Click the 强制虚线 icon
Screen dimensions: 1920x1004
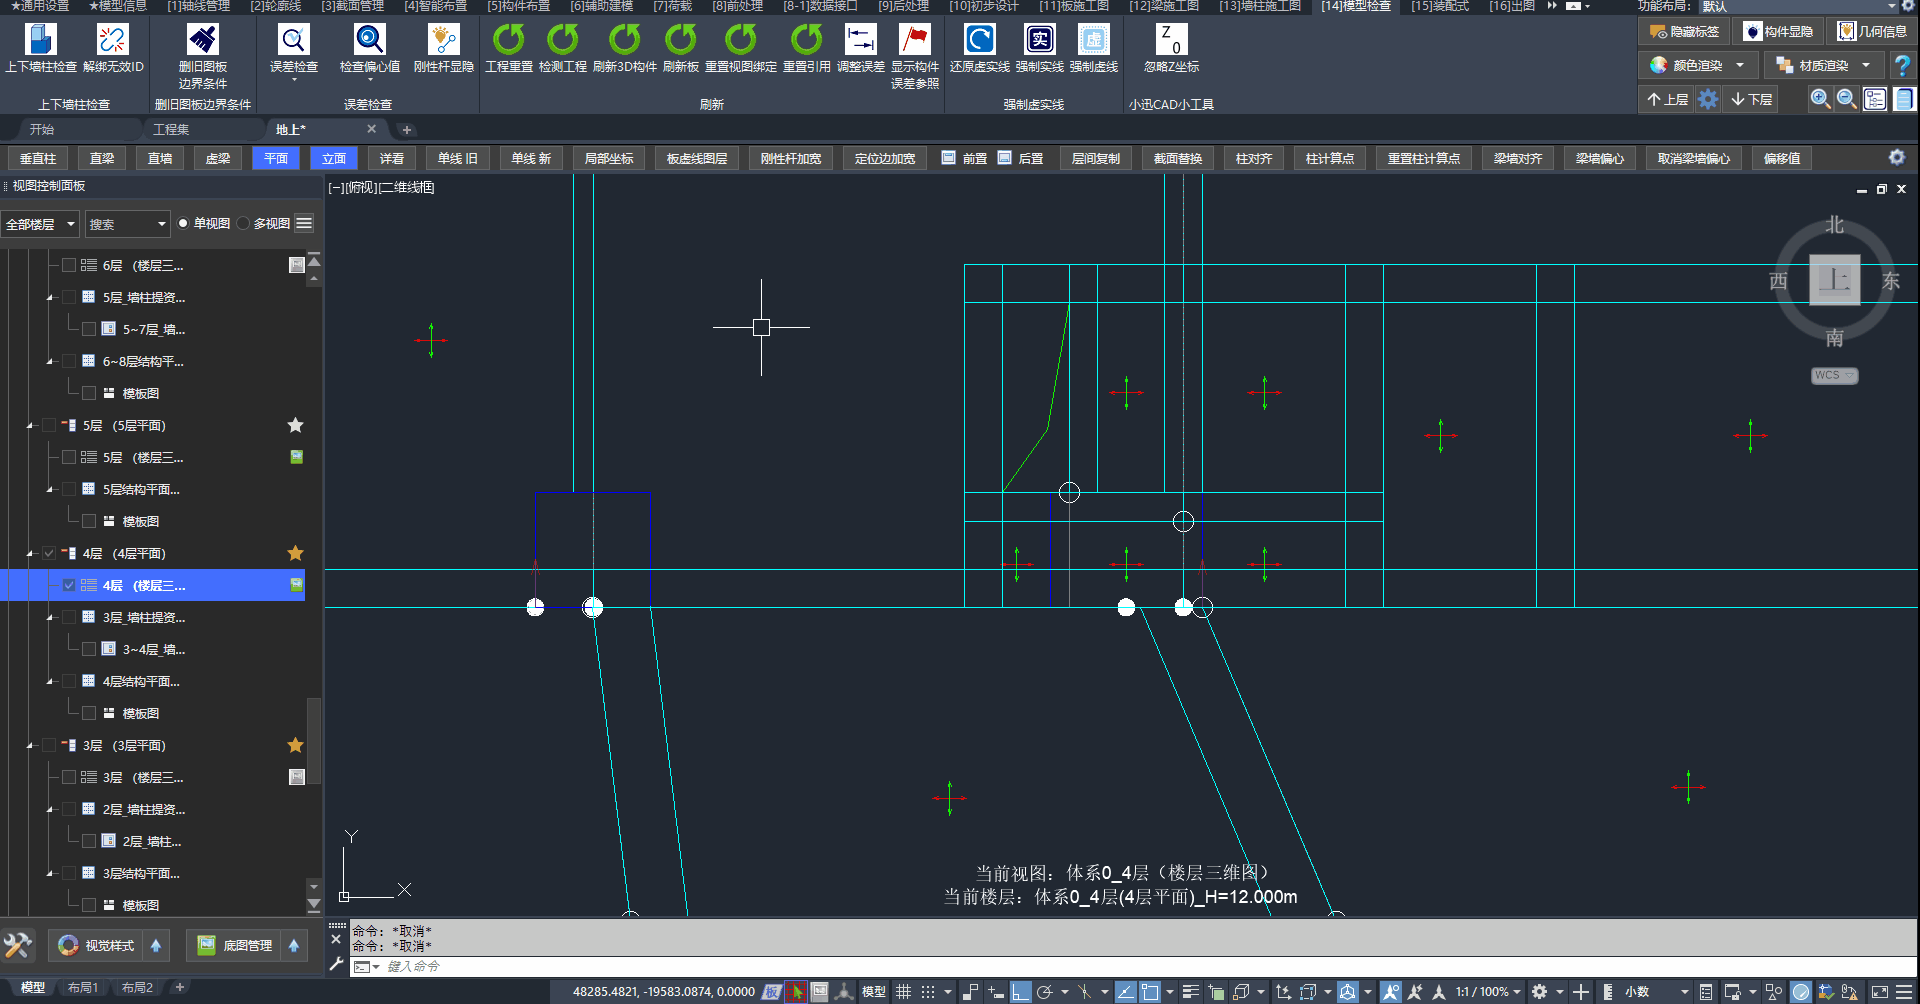pos(1094,40)
